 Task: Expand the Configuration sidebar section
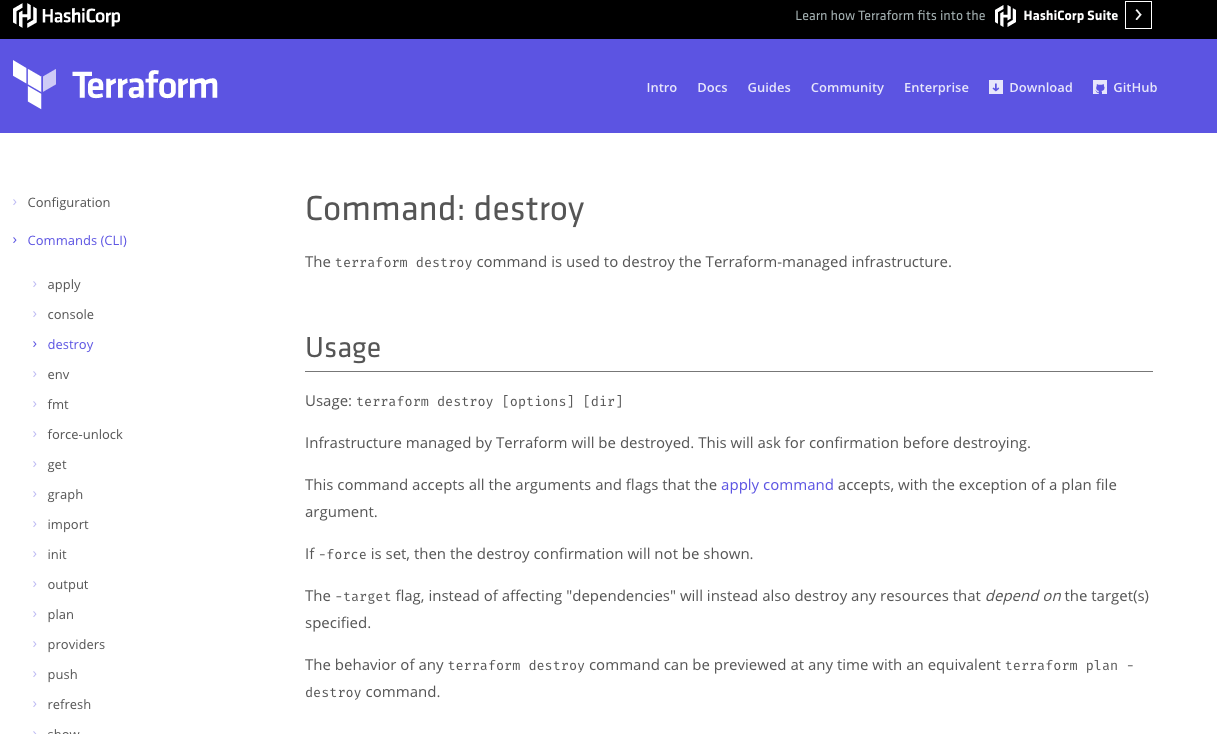click(15, 202)
